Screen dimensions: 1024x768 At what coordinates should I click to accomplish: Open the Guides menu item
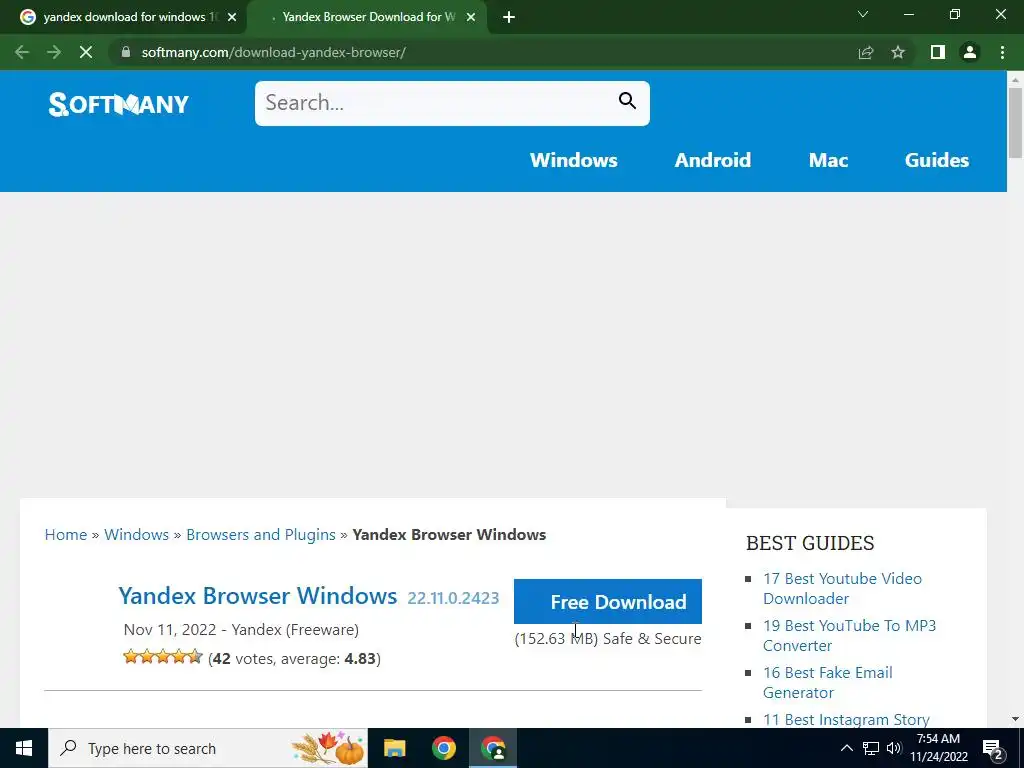point(936,160)
